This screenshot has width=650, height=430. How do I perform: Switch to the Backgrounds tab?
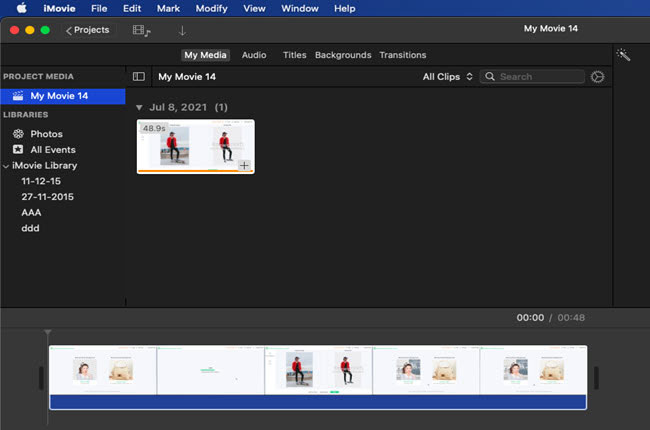[x=343, y=55]
